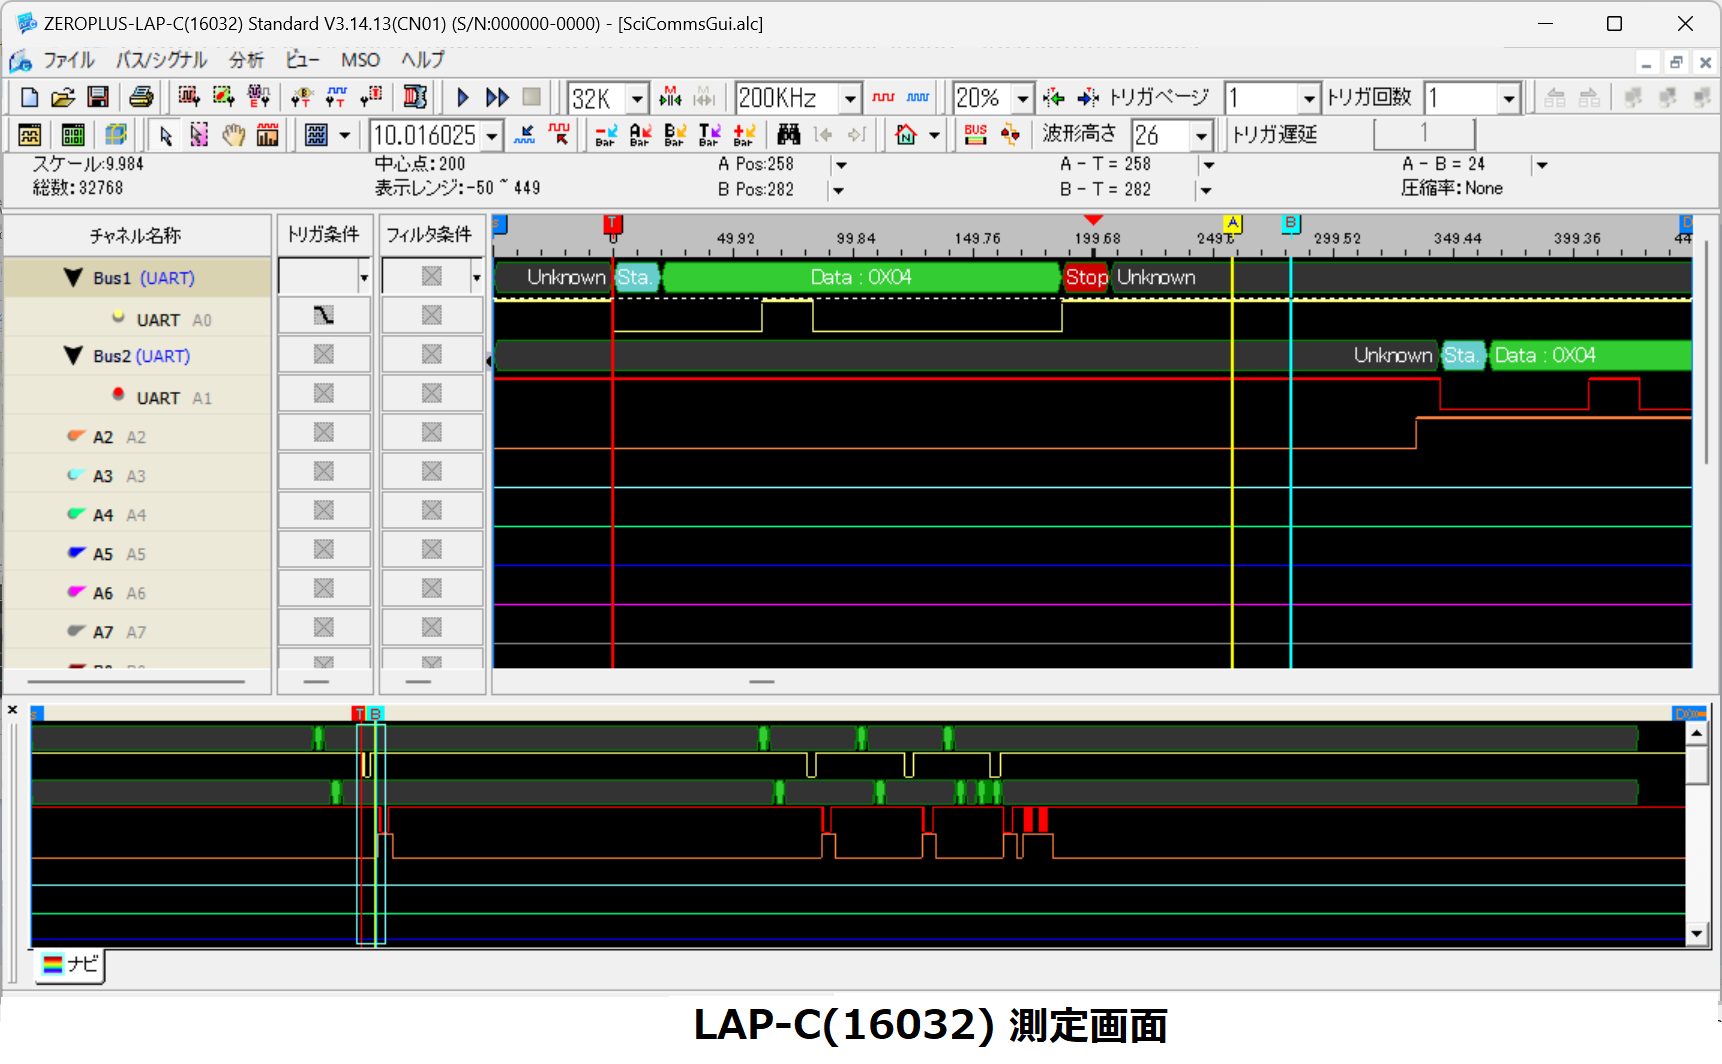The width and height of the screenshot is (1722, 1064).
Task: Switch to the ナビ tab
Action: click(68, 965)
